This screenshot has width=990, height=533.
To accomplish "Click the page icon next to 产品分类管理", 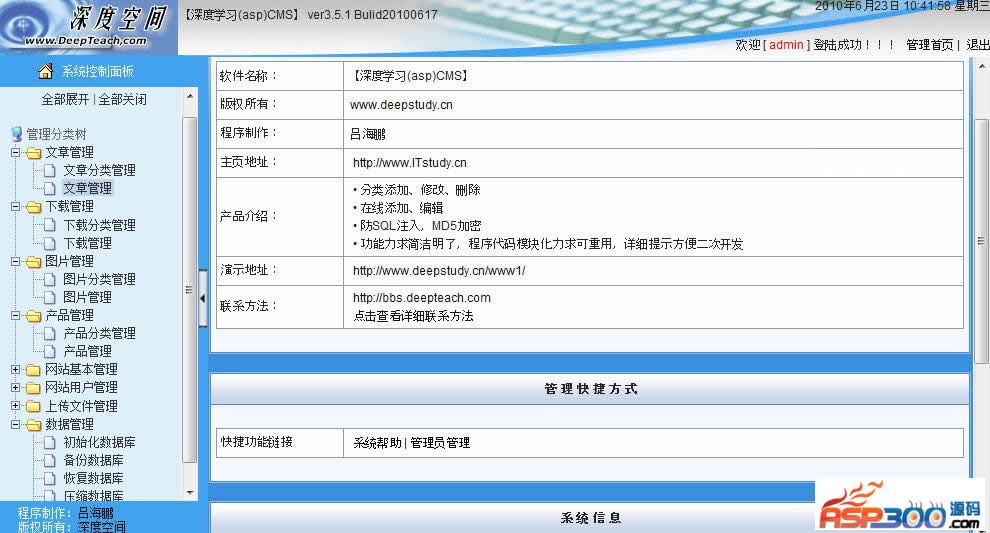I will click(x=50, y=333).
